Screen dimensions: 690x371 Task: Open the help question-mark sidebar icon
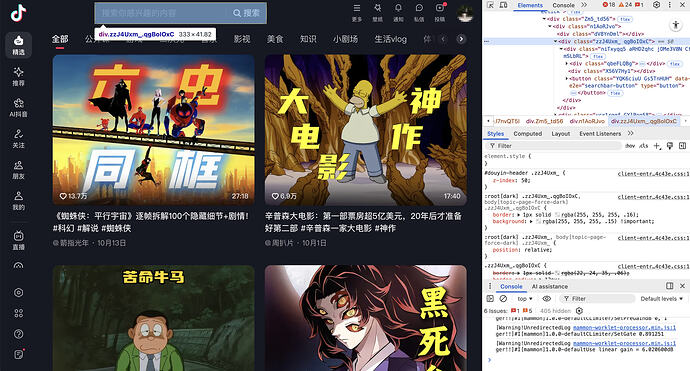[x=18, y=334]
